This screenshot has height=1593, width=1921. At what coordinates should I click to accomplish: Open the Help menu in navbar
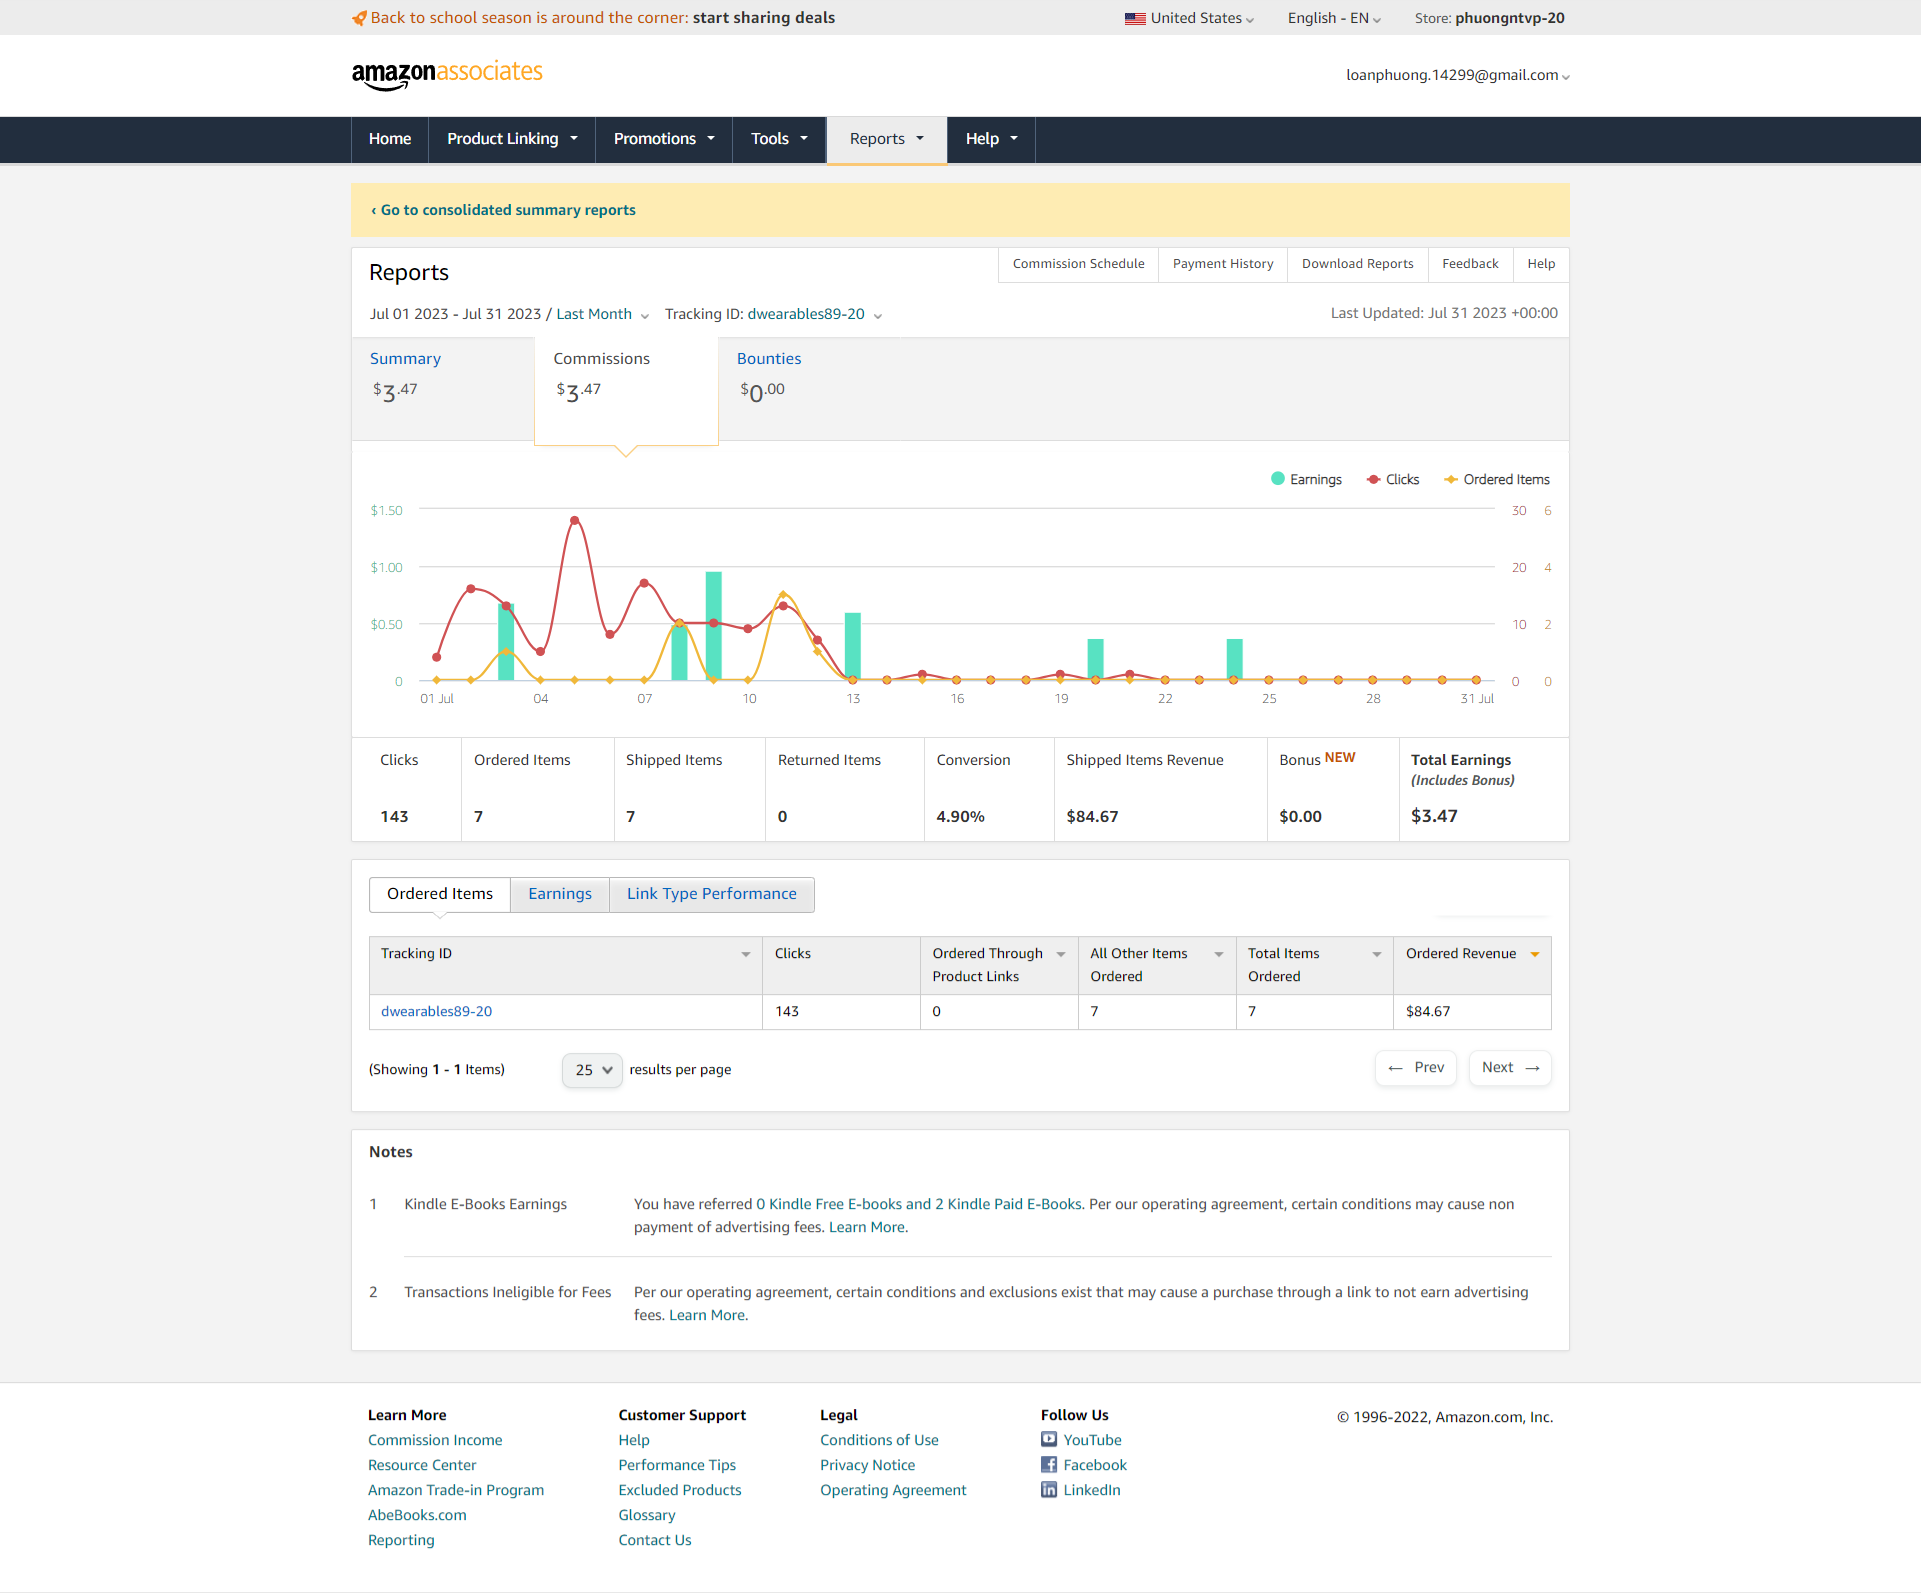[991, 139]
